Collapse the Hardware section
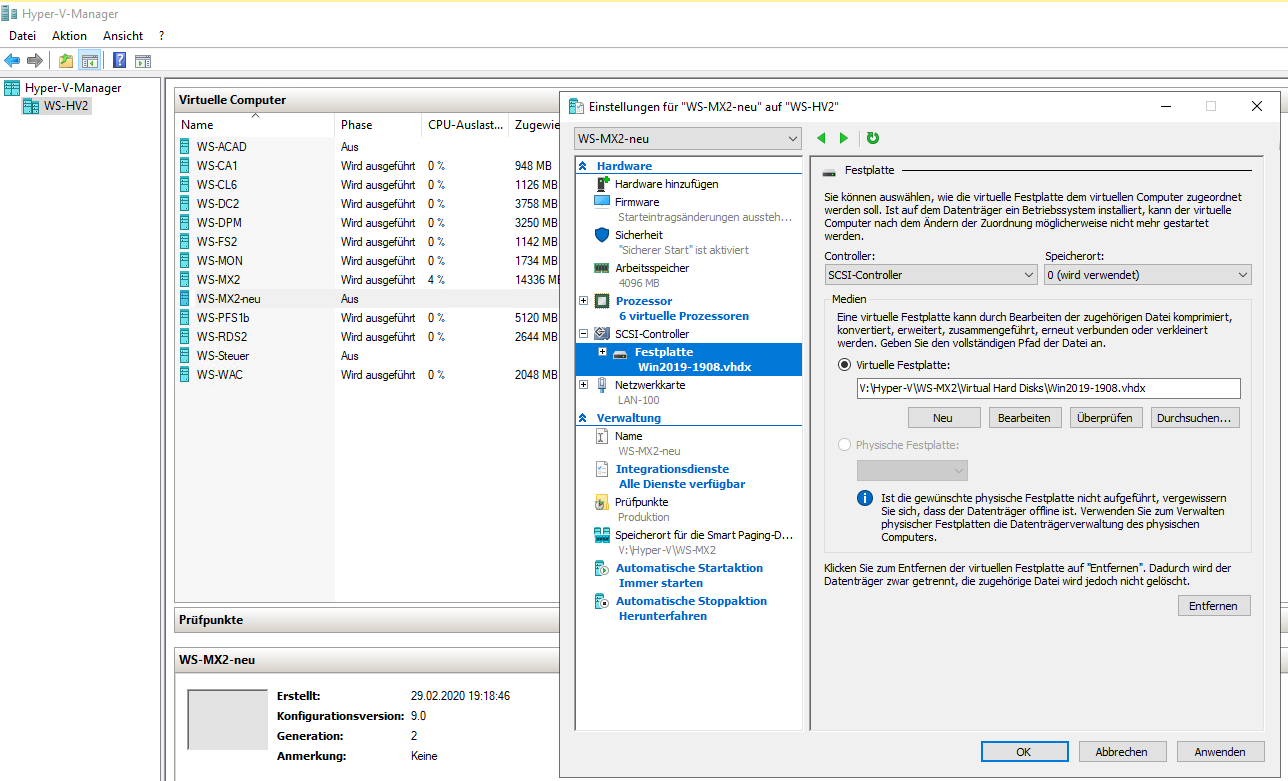The image size is (1288, 781). coord(583,166)
